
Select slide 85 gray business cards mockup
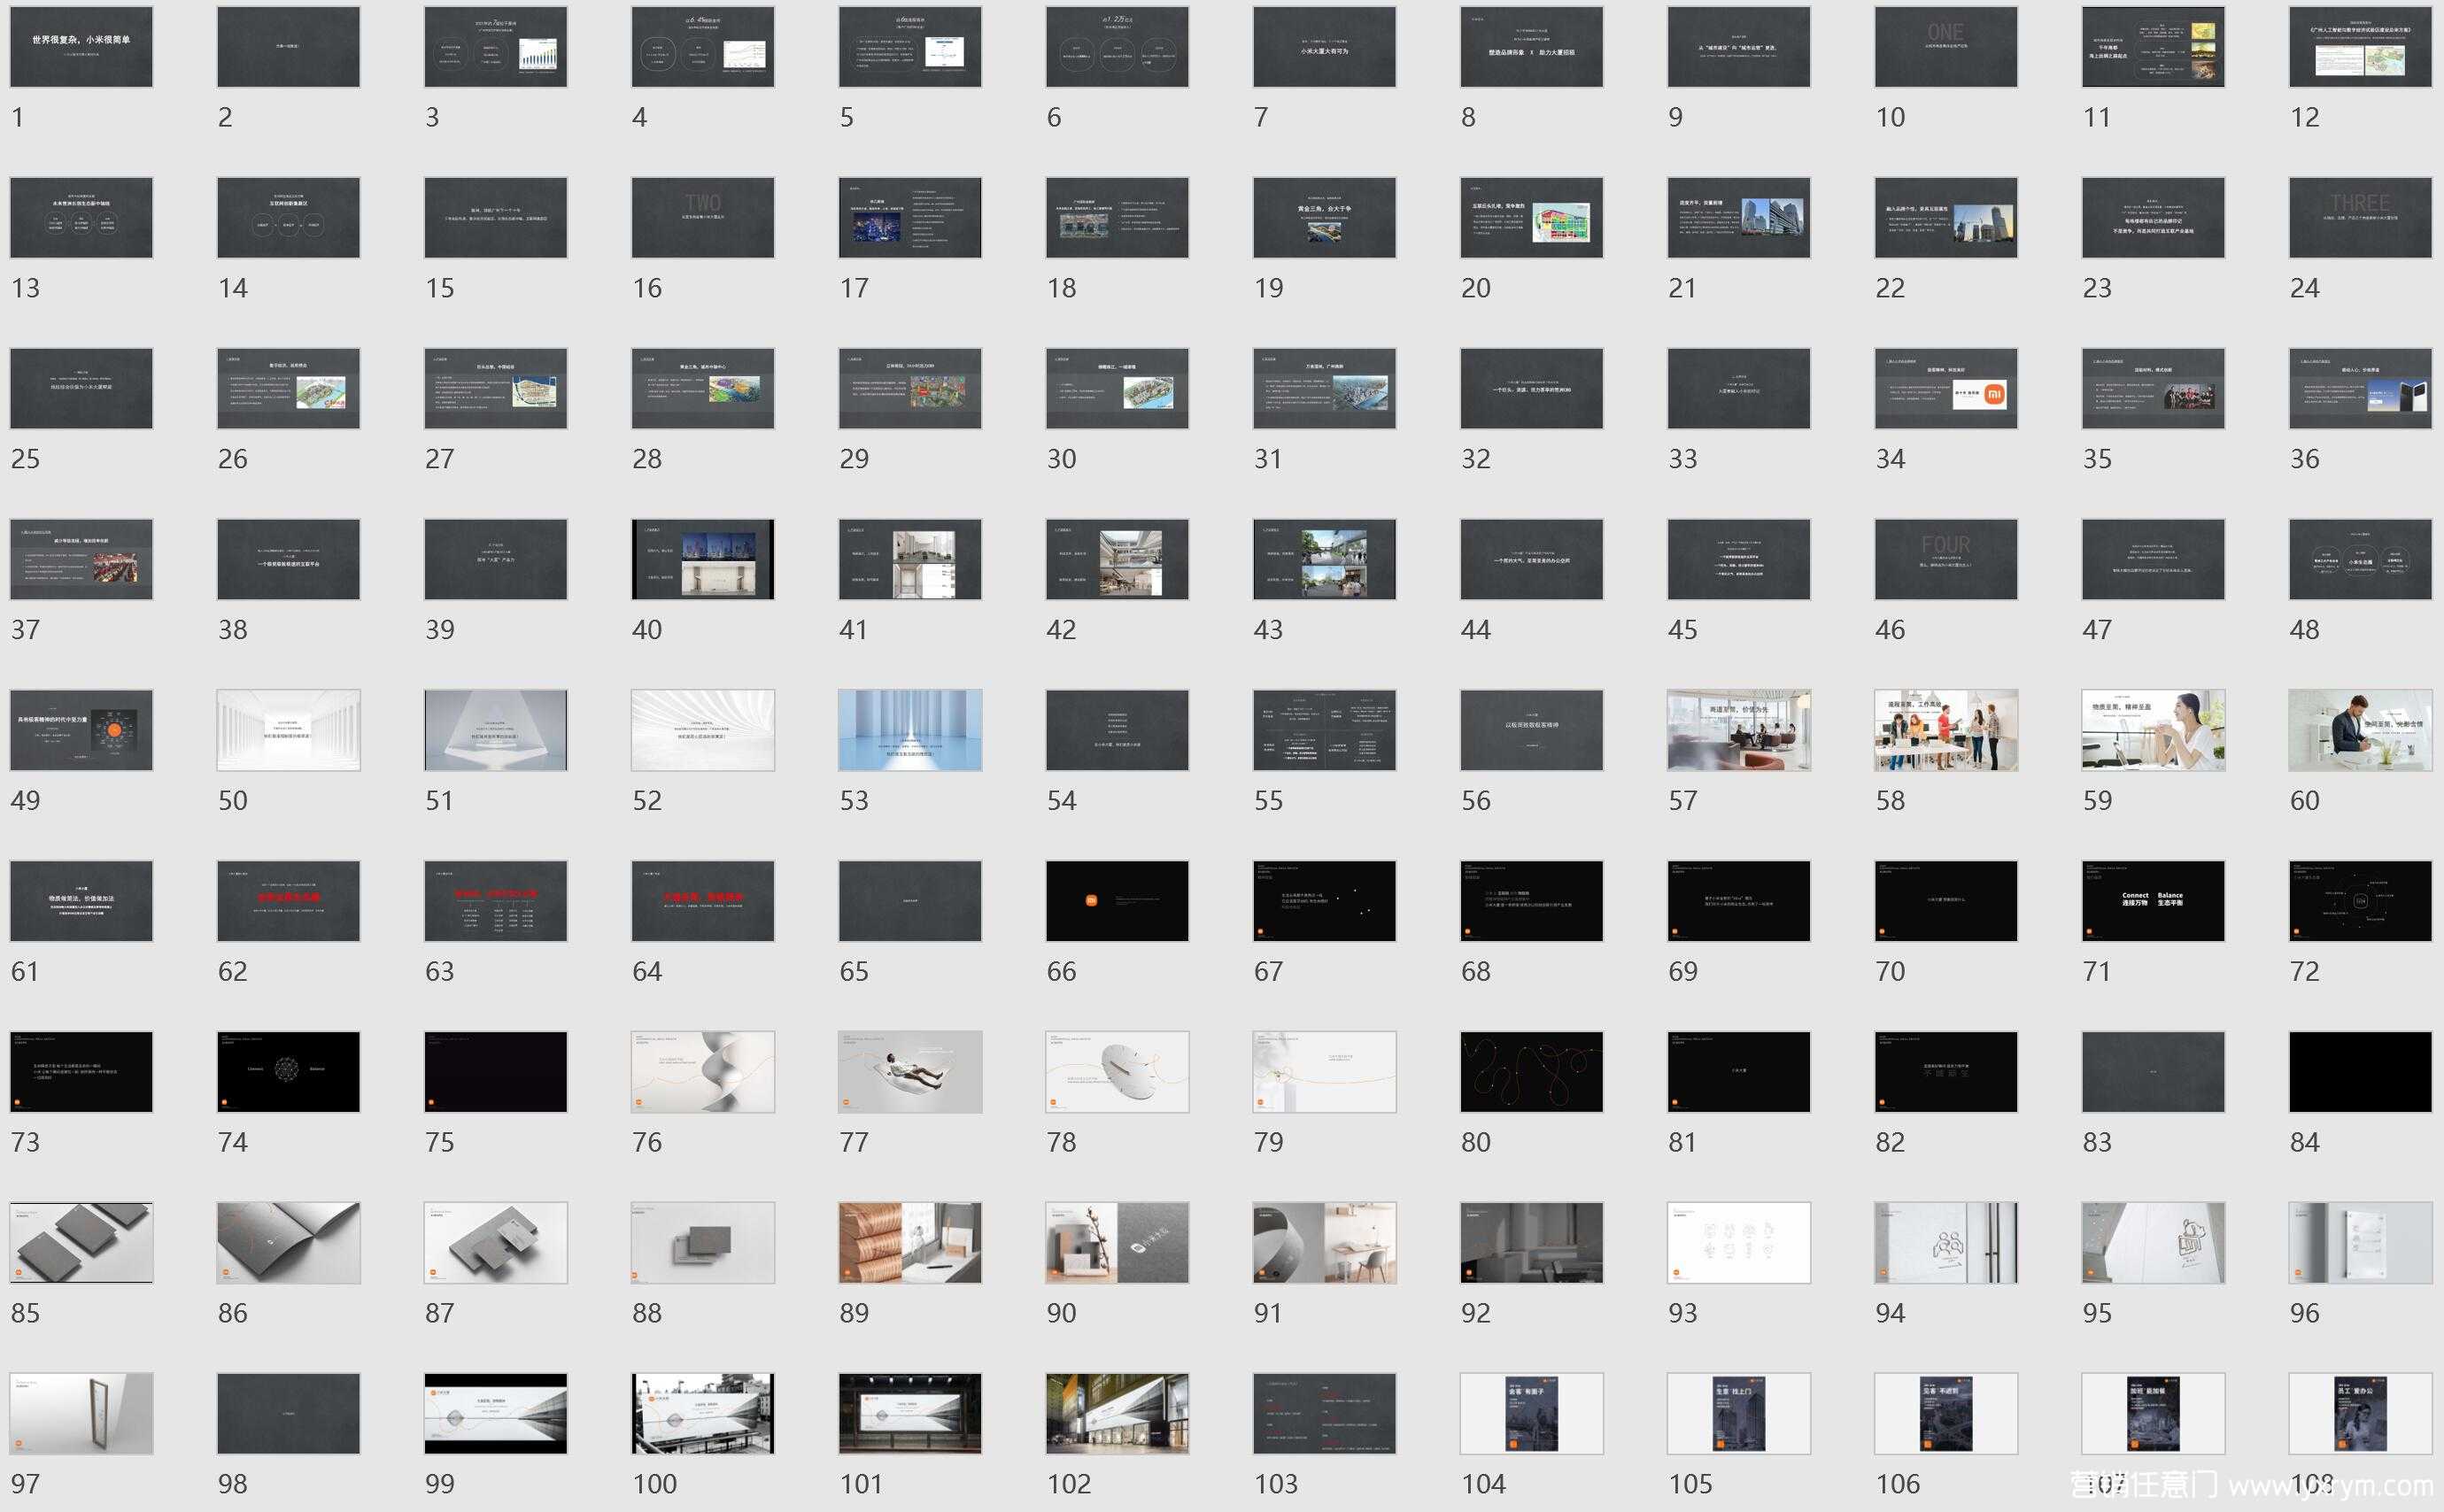click(81, 1243)
